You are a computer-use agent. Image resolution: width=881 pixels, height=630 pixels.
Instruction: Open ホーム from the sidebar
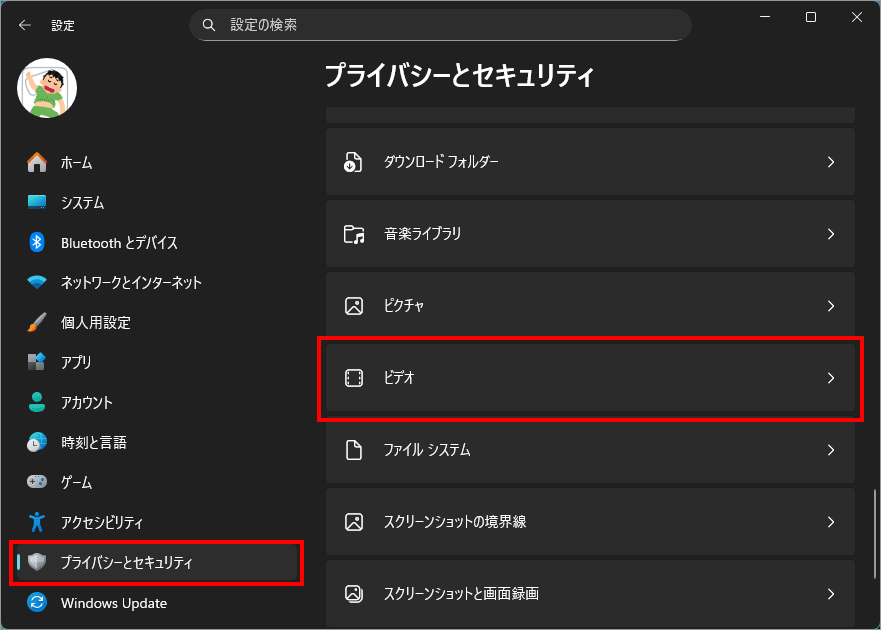pyautogui.click(x=76, y=162)
